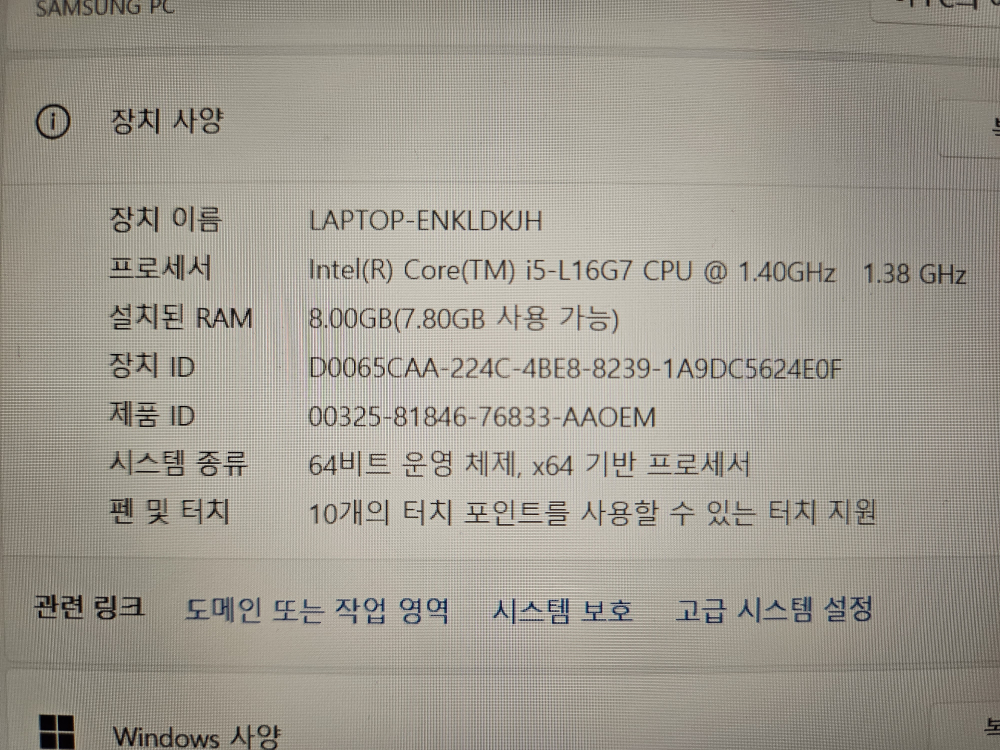
Task: Click the 장치 ID label
Action: click(x=152, y=366)
